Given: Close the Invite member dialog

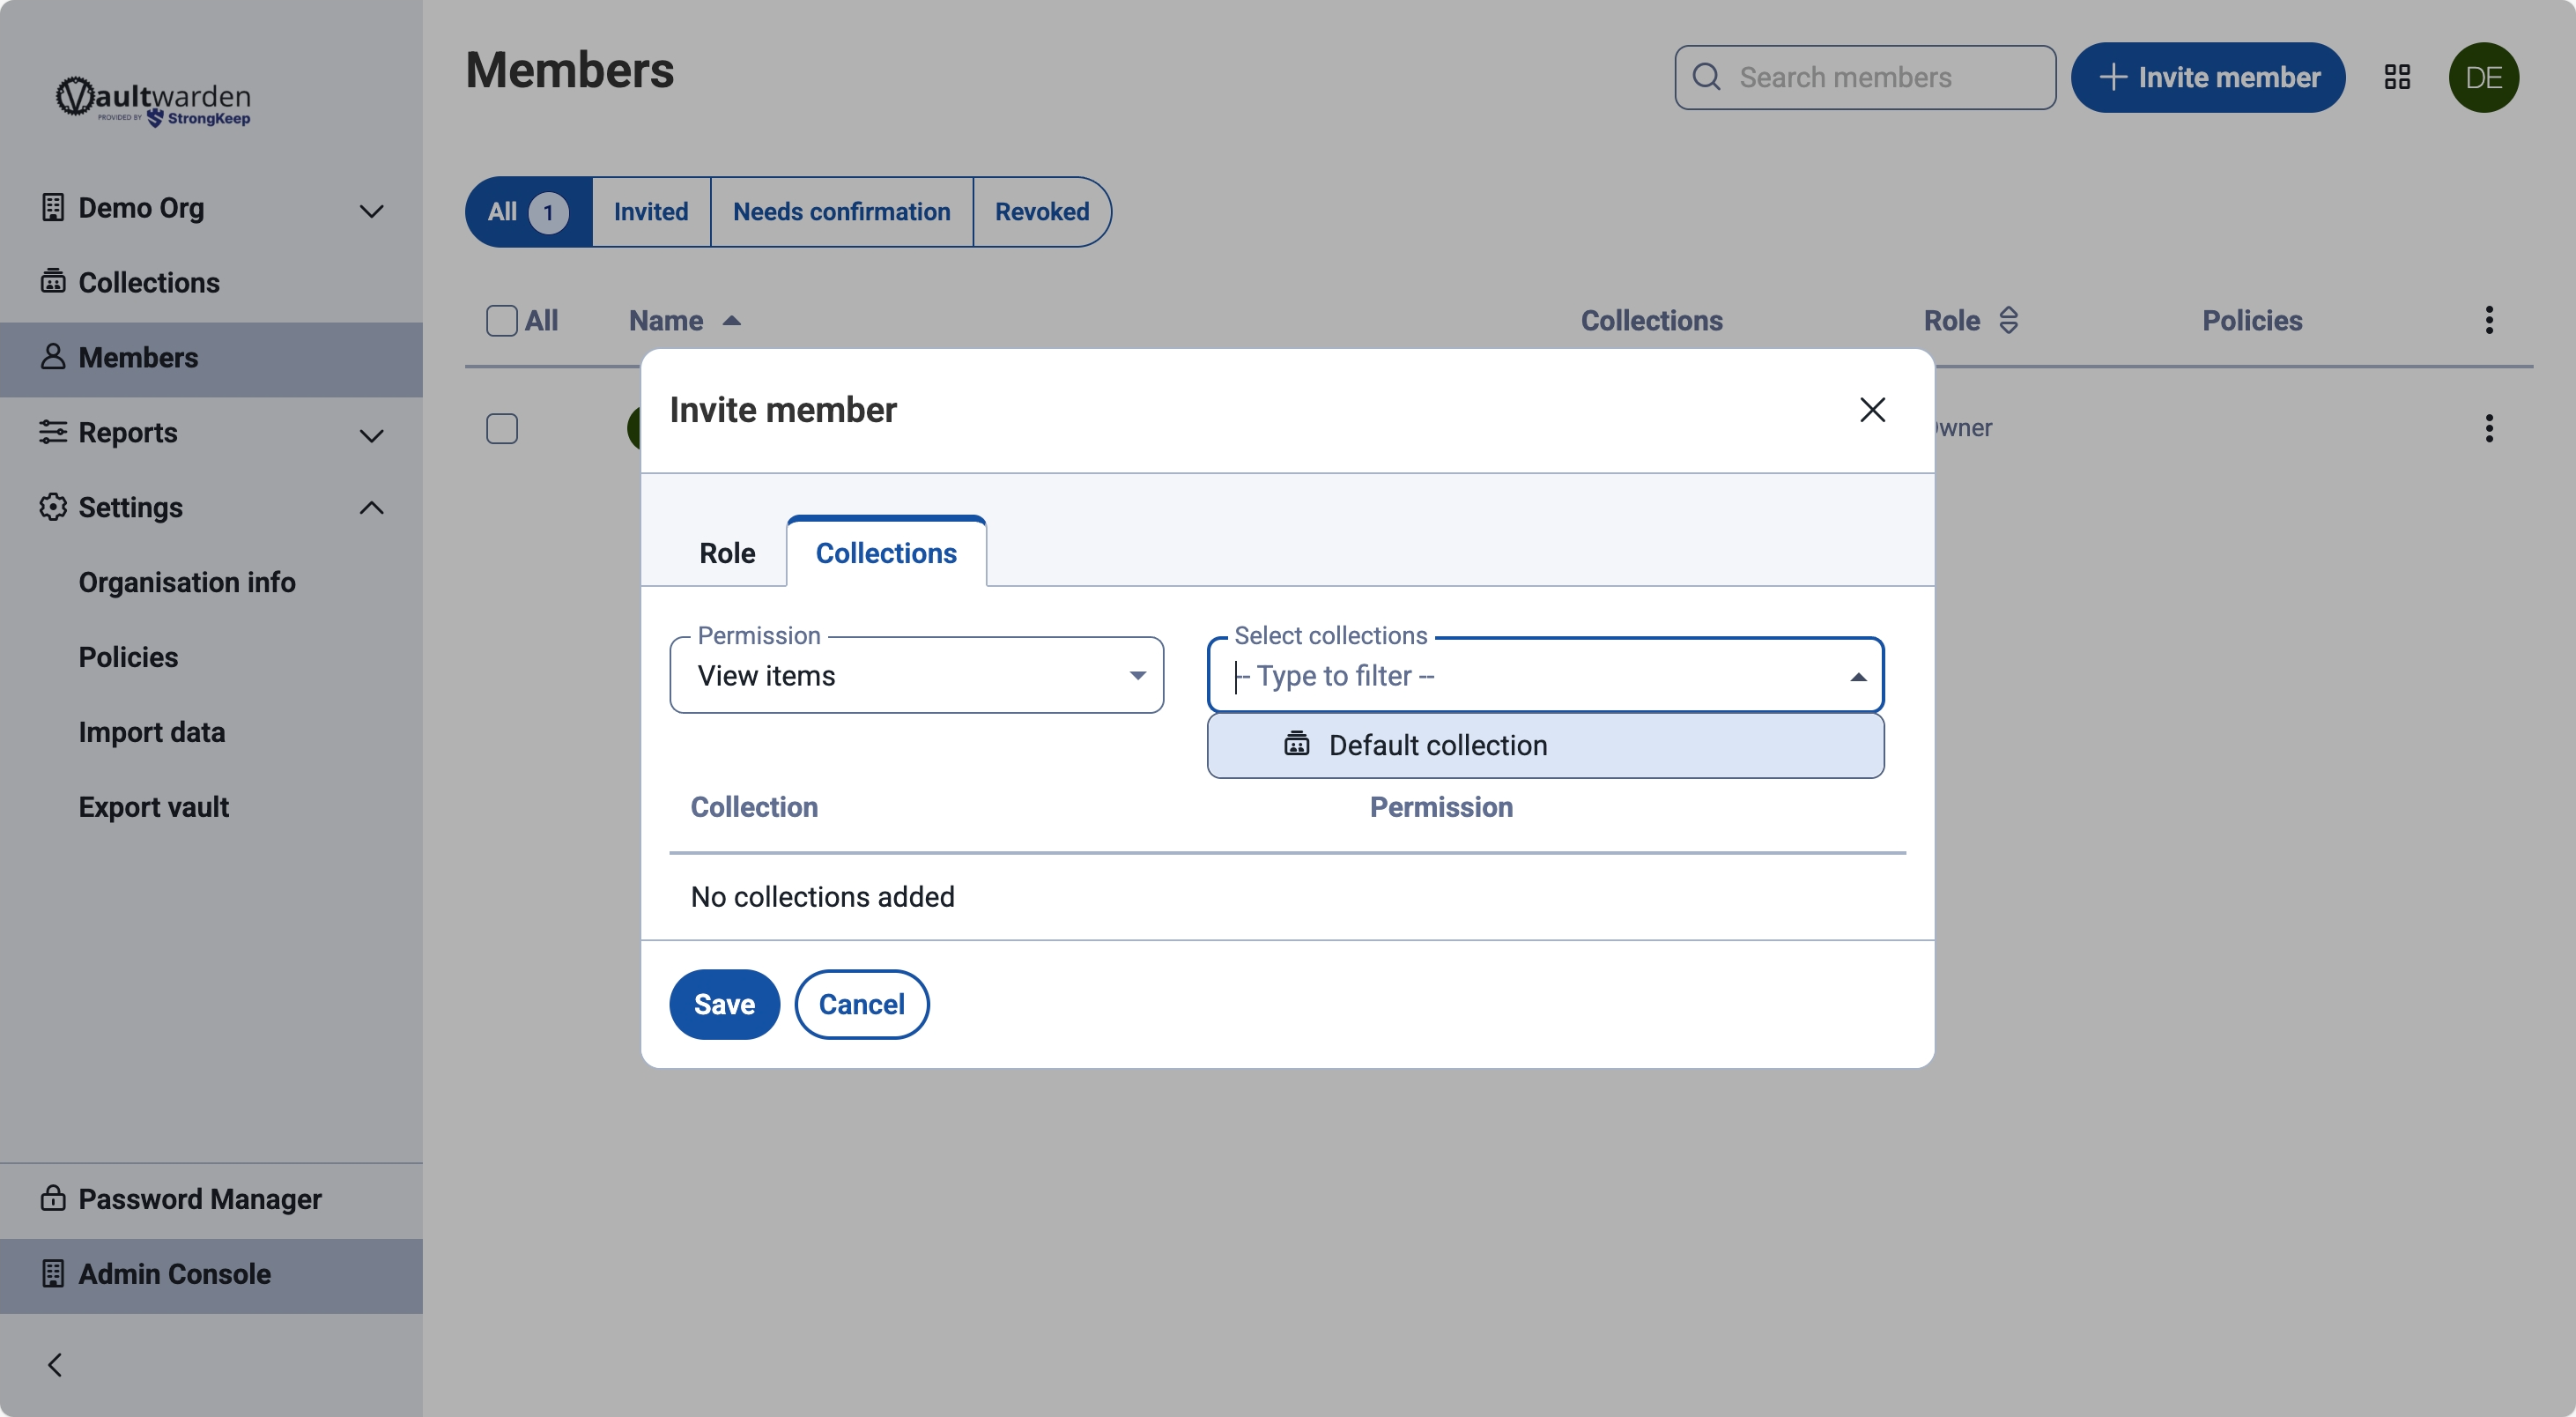Looking at the screenshot, I should click(x=1872, y=410).
